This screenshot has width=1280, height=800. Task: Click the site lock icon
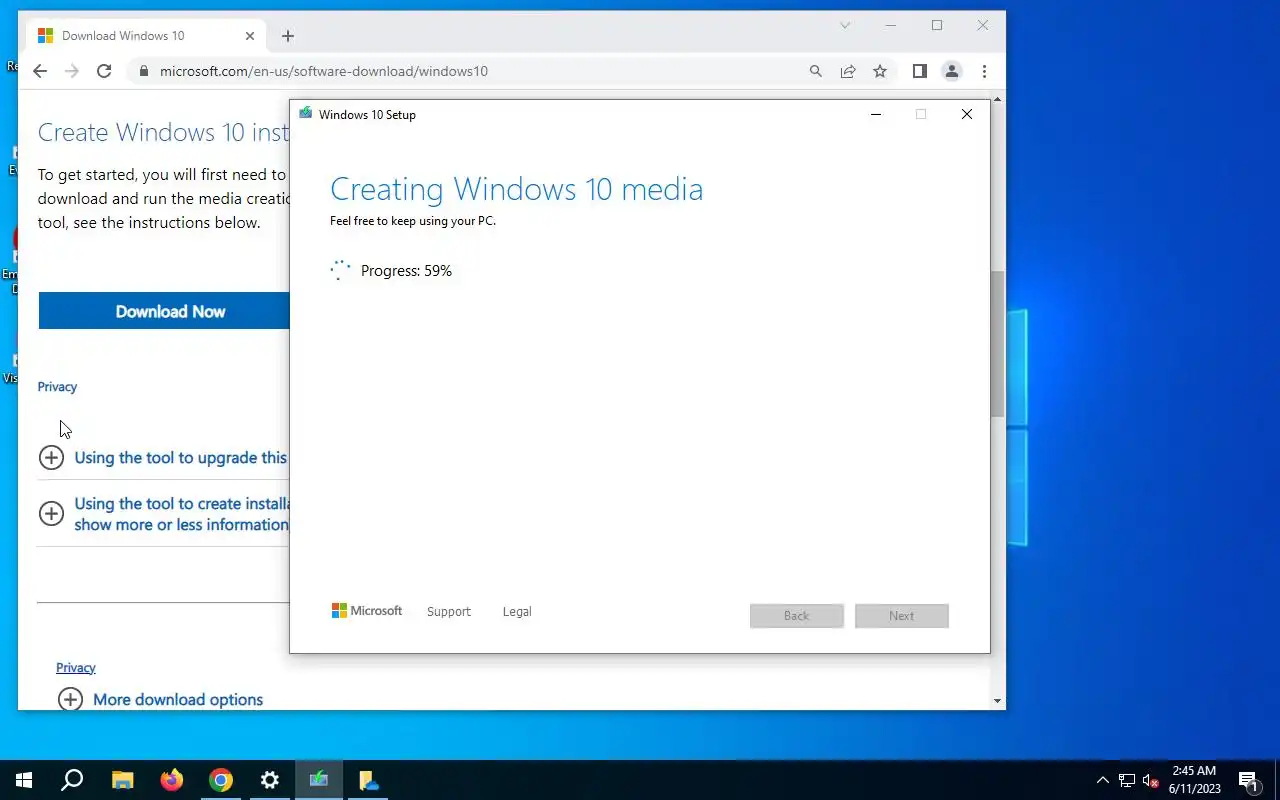coord(143,71)
